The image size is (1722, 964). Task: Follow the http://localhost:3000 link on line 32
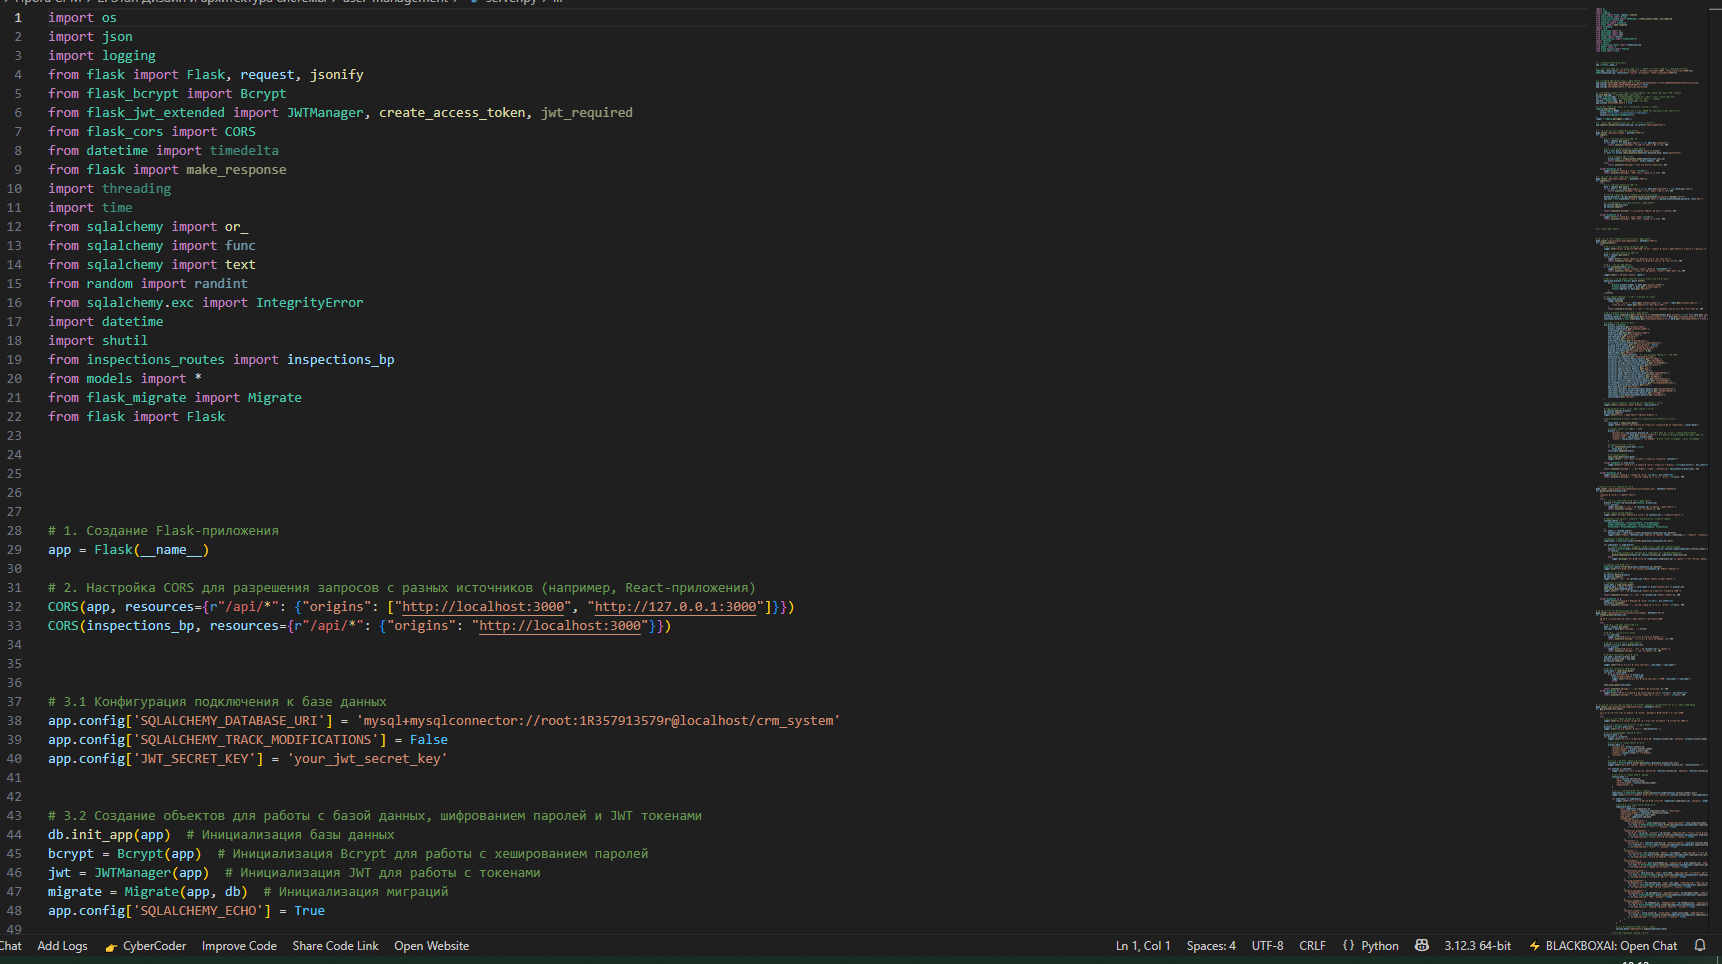(x=483, y=607)
